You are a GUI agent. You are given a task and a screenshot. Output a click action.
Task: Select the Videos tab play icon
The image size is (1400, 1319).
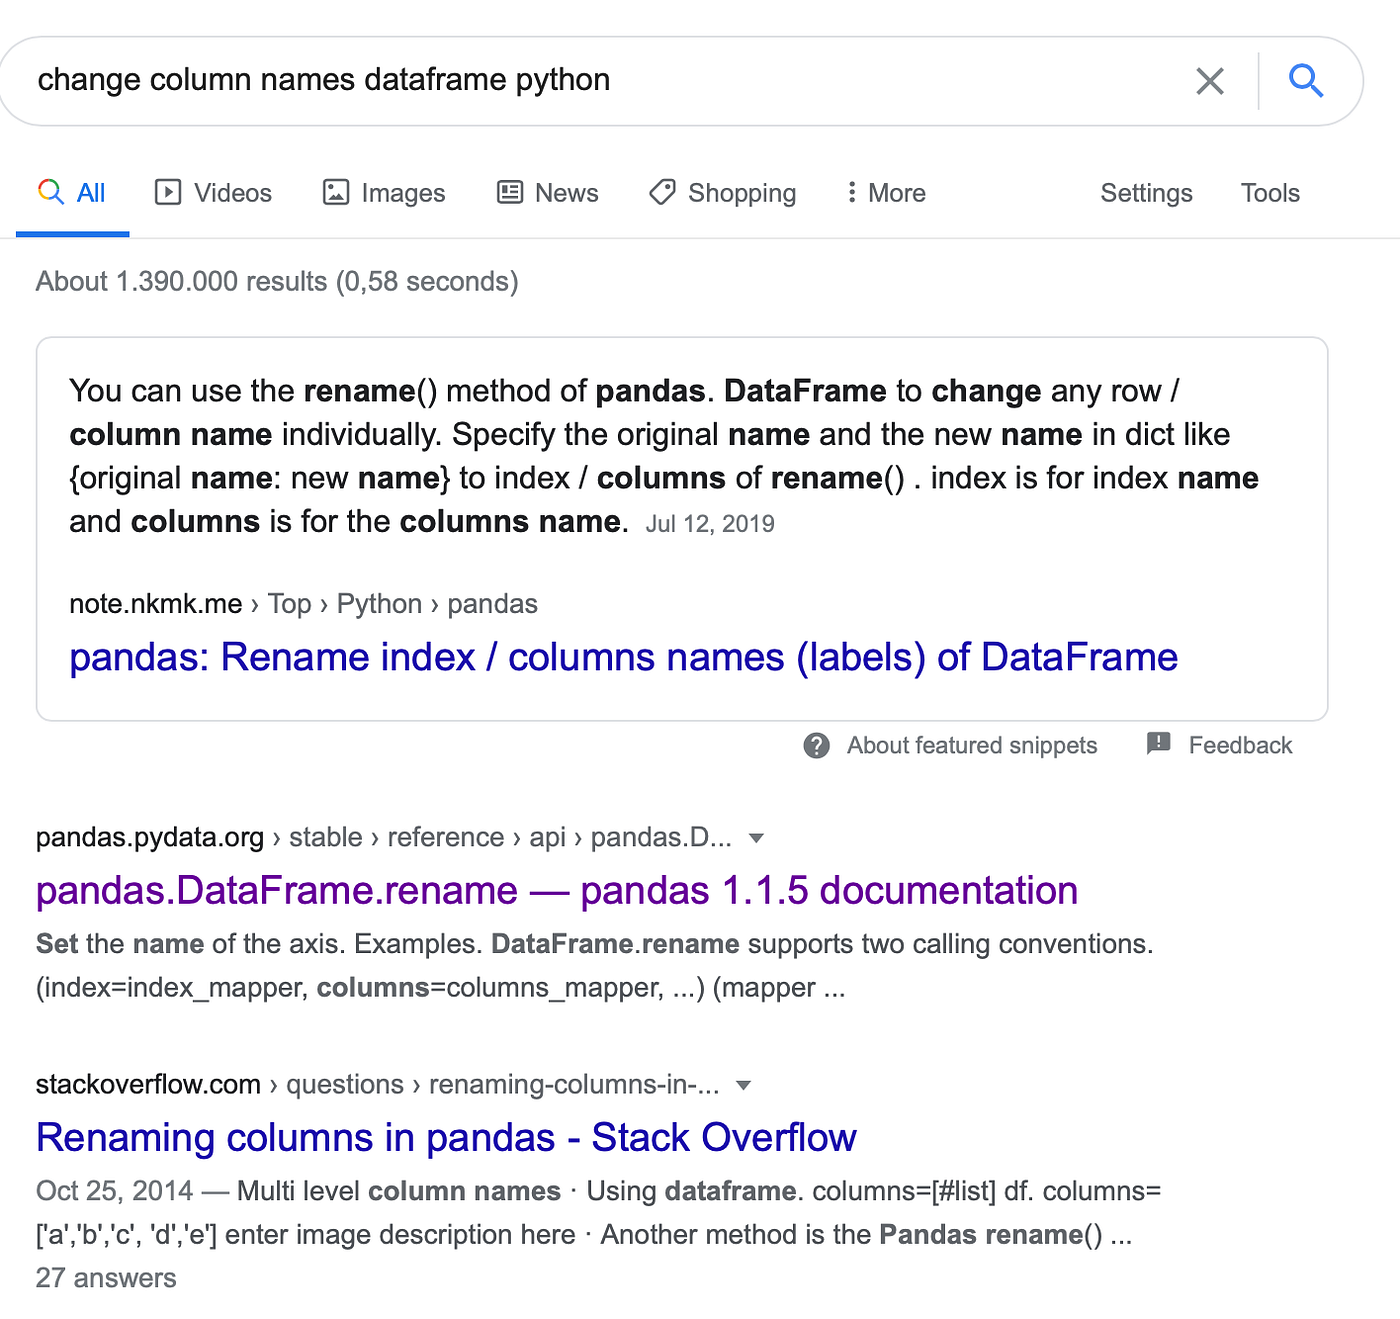pyautogui.click(x=168, y=192)
